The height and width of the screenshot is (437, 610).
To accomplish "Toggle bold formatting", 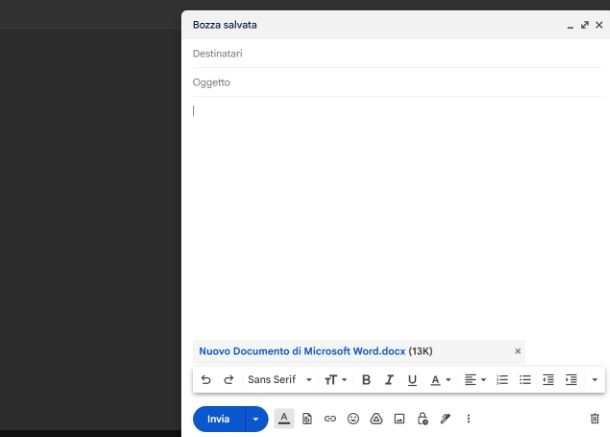I will pyautogui.click(x=366, y=380).
